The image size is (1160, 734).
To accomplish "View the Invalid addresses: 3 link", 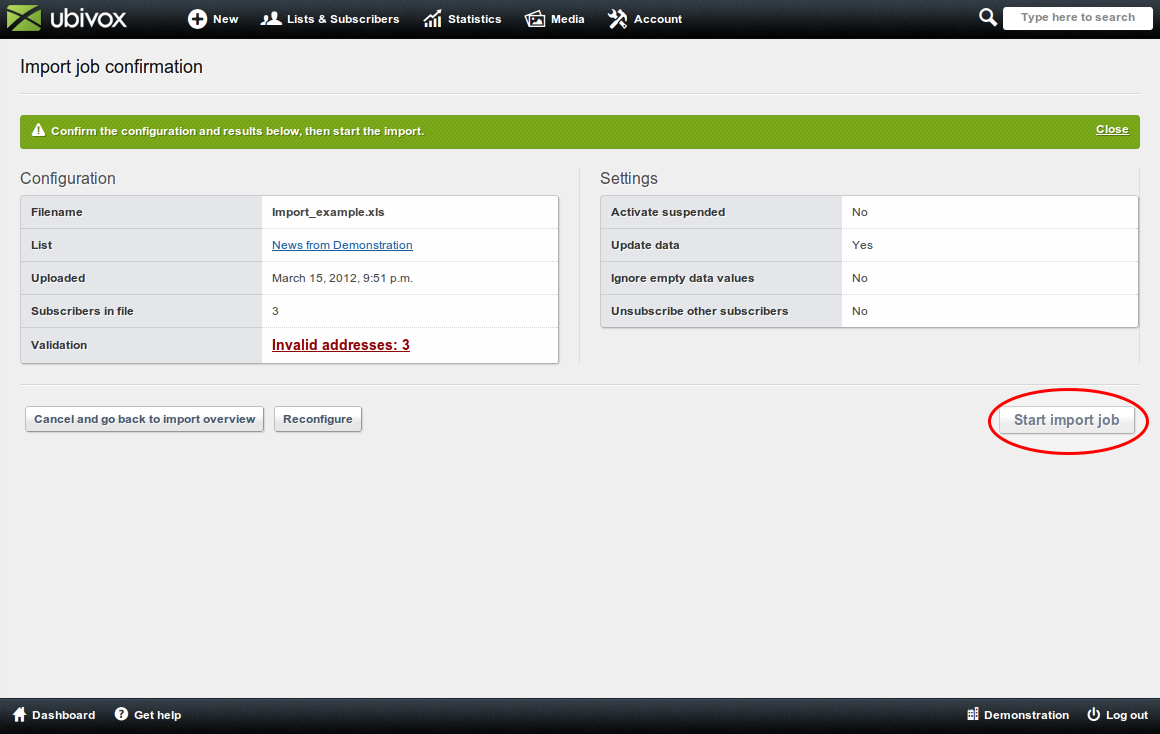I will [x=340, y=345].
